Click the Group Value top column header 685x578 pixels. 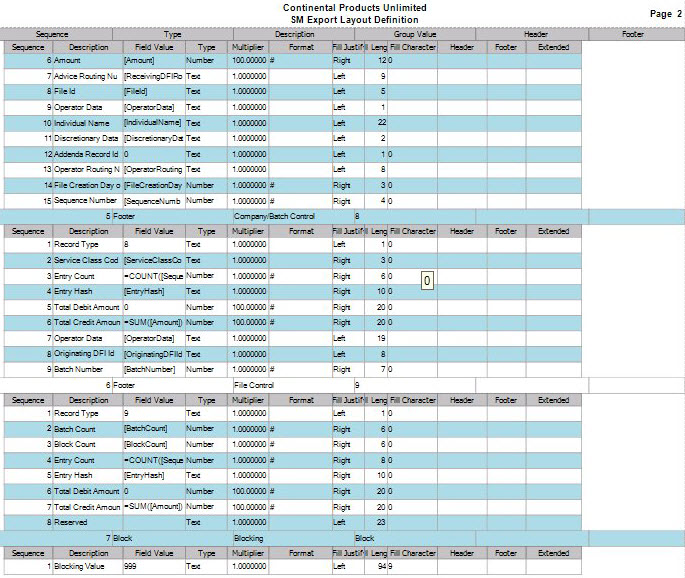[x=413, y=34]
